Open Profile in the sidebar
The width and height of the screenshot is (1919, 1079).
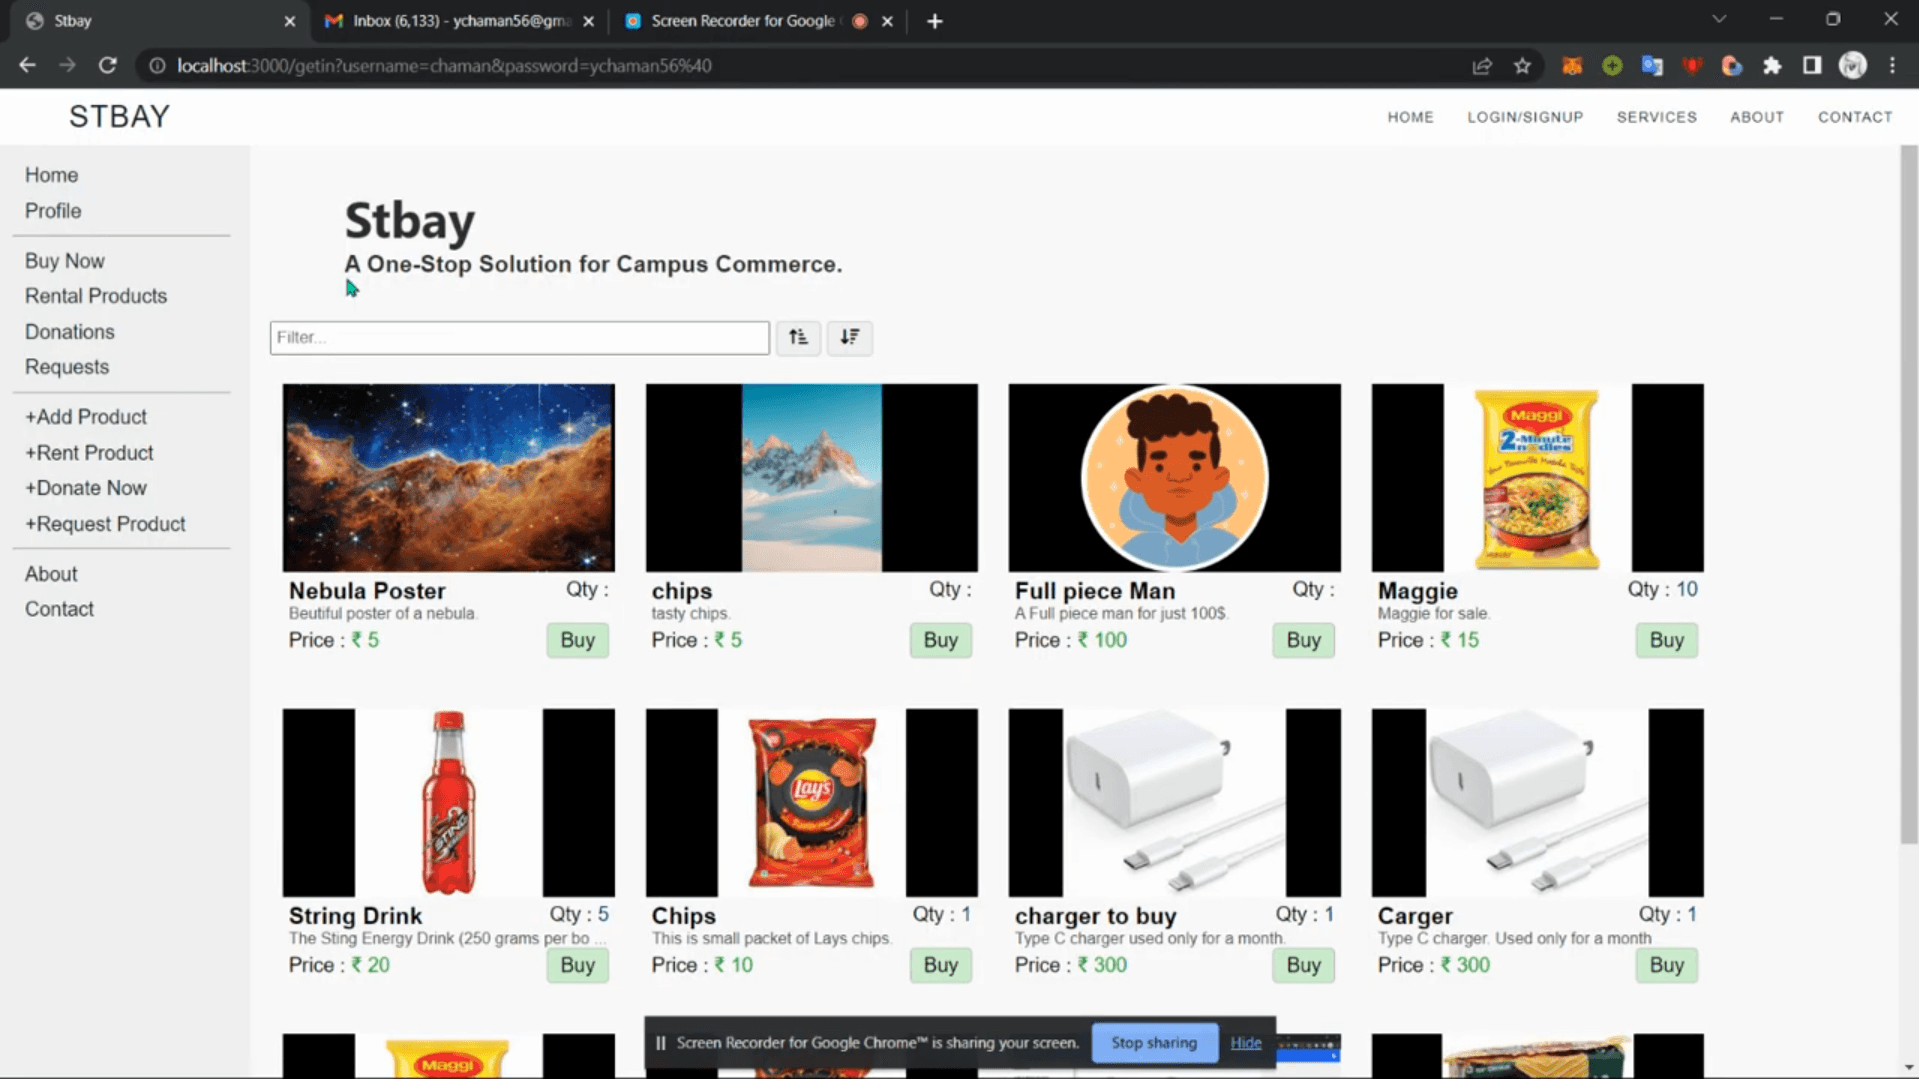[x=53, y=211]
